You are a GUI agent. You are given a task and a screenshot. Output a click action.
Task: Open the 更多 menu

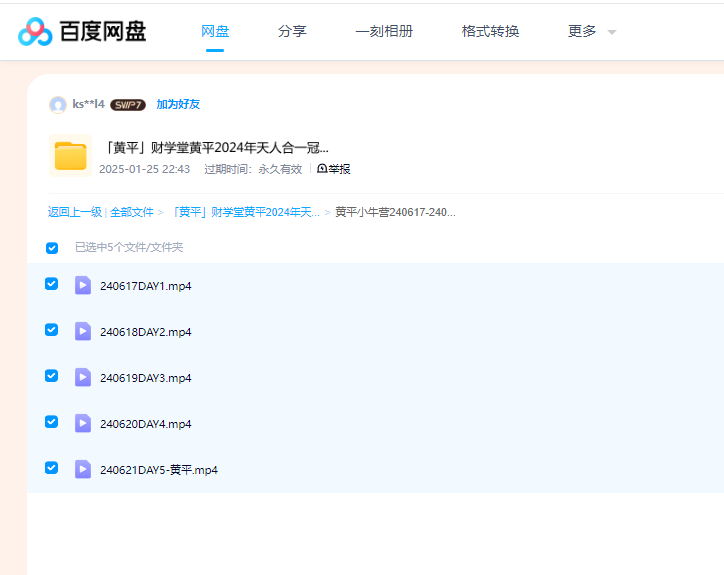[x=582, y=31]
